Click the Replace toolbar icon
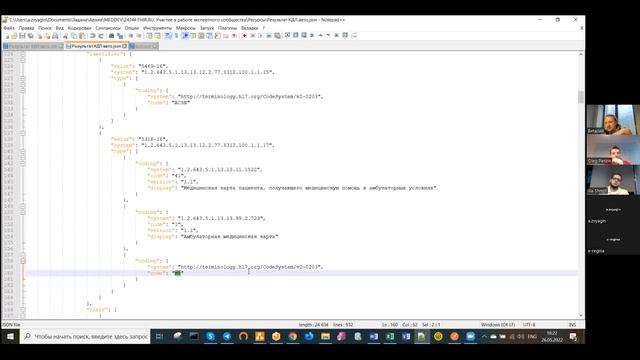The image size is (640, 360). point(120,36)
